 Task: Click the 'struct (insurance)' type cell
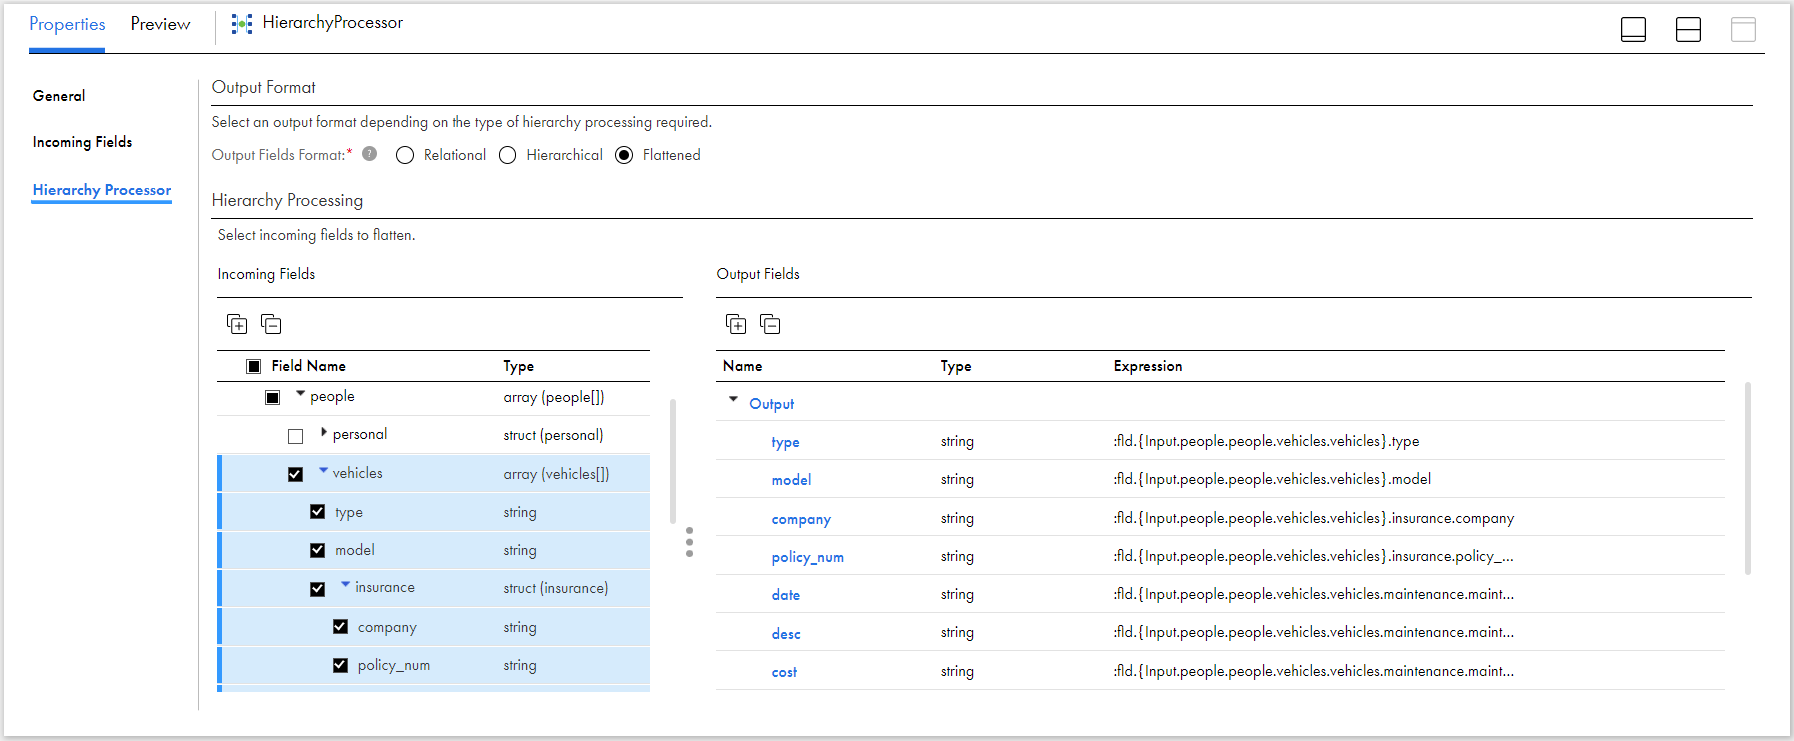point(555,588)
